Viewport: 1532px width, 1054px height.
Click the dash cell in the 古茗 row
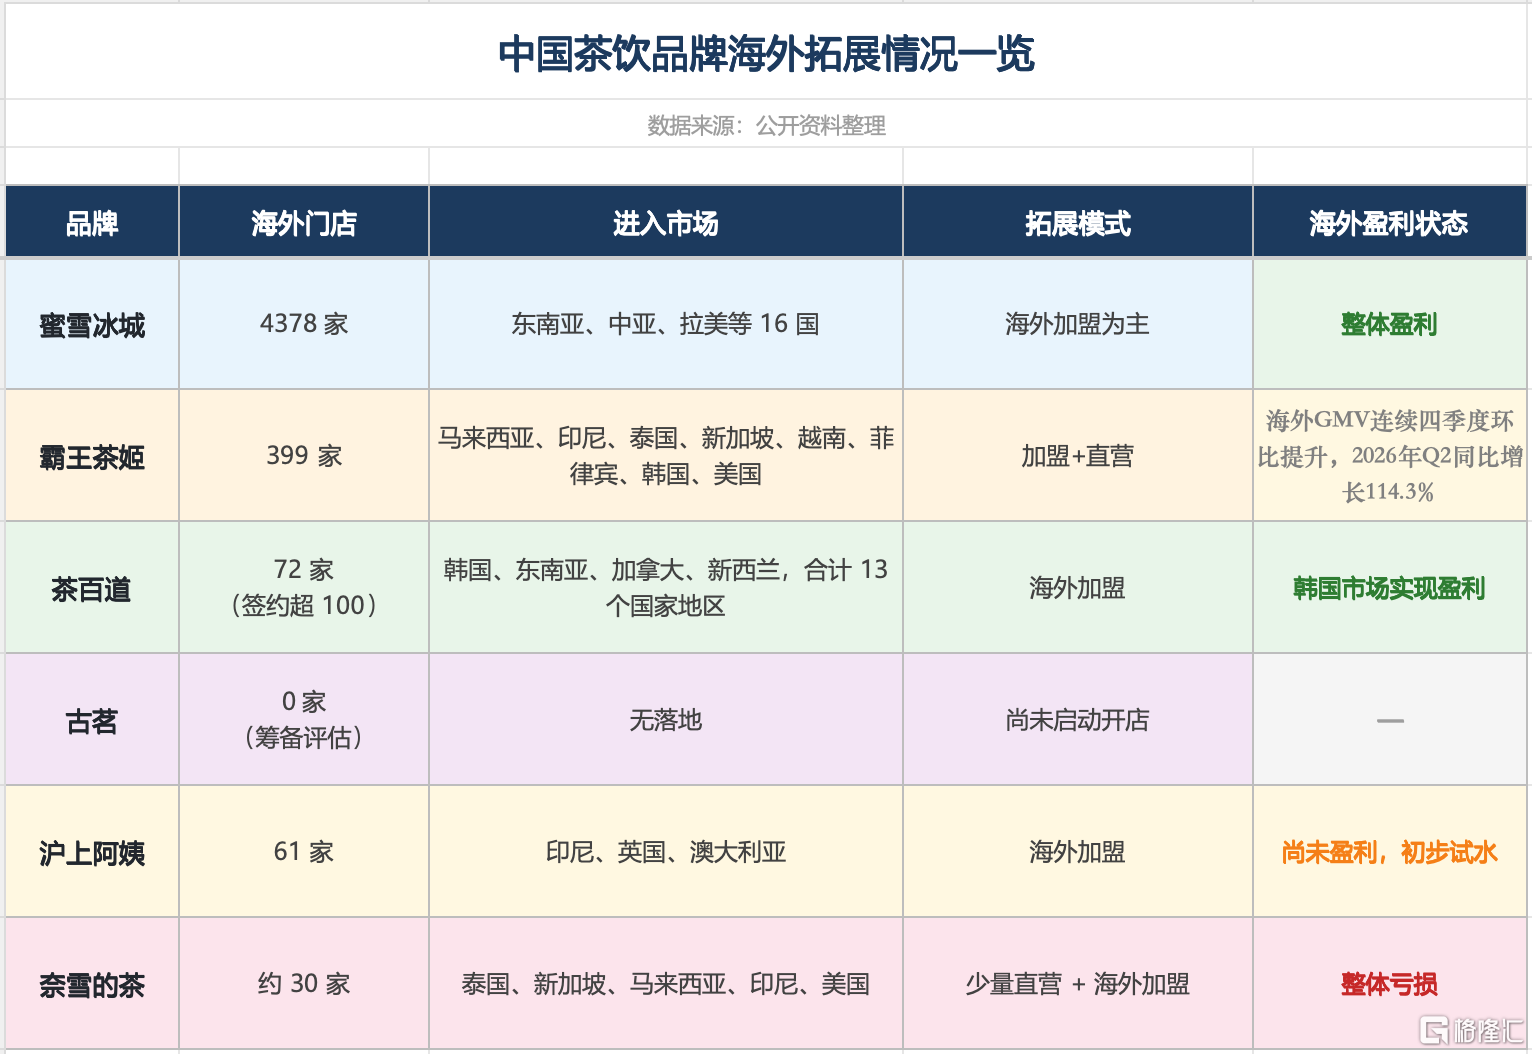click(1389, 720)
